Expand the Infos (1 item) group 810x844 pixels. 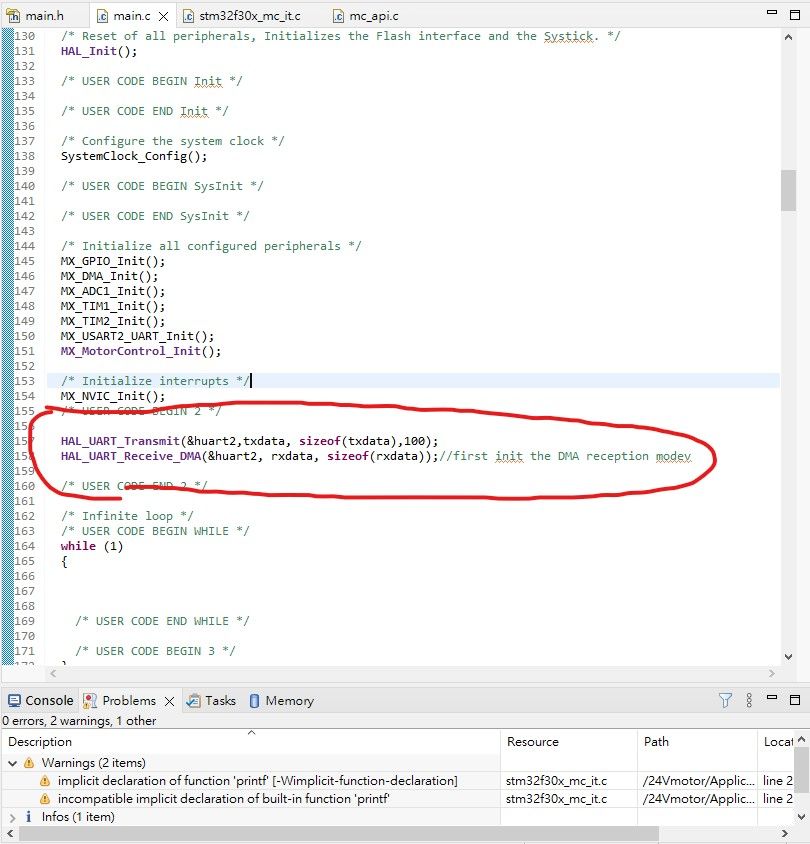click(x=12, y=817)
